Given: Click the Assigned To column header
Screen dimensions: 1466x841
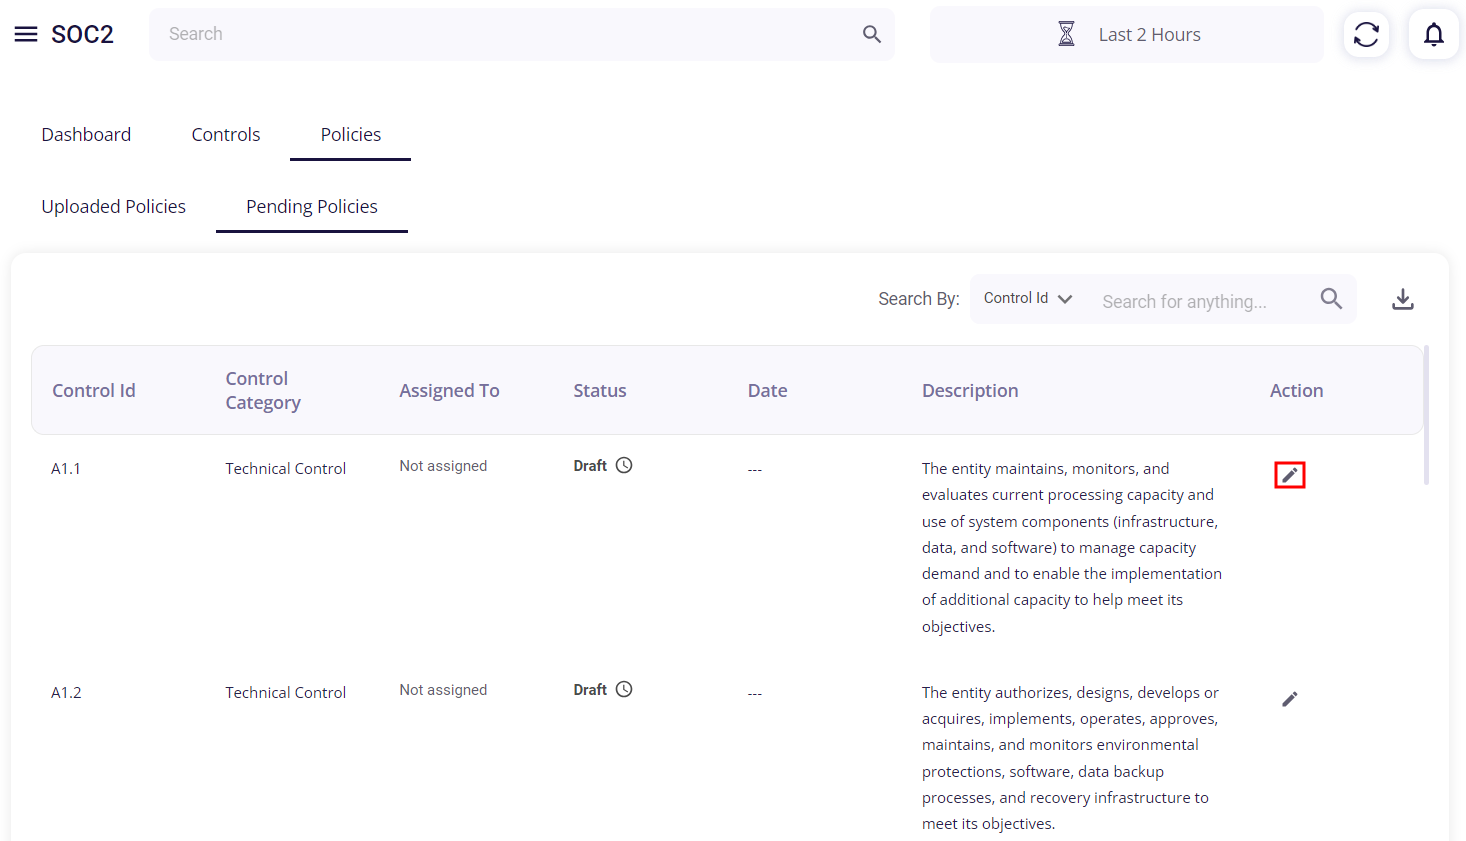Looking at the screenshot, I should click(x=449, y=390).
